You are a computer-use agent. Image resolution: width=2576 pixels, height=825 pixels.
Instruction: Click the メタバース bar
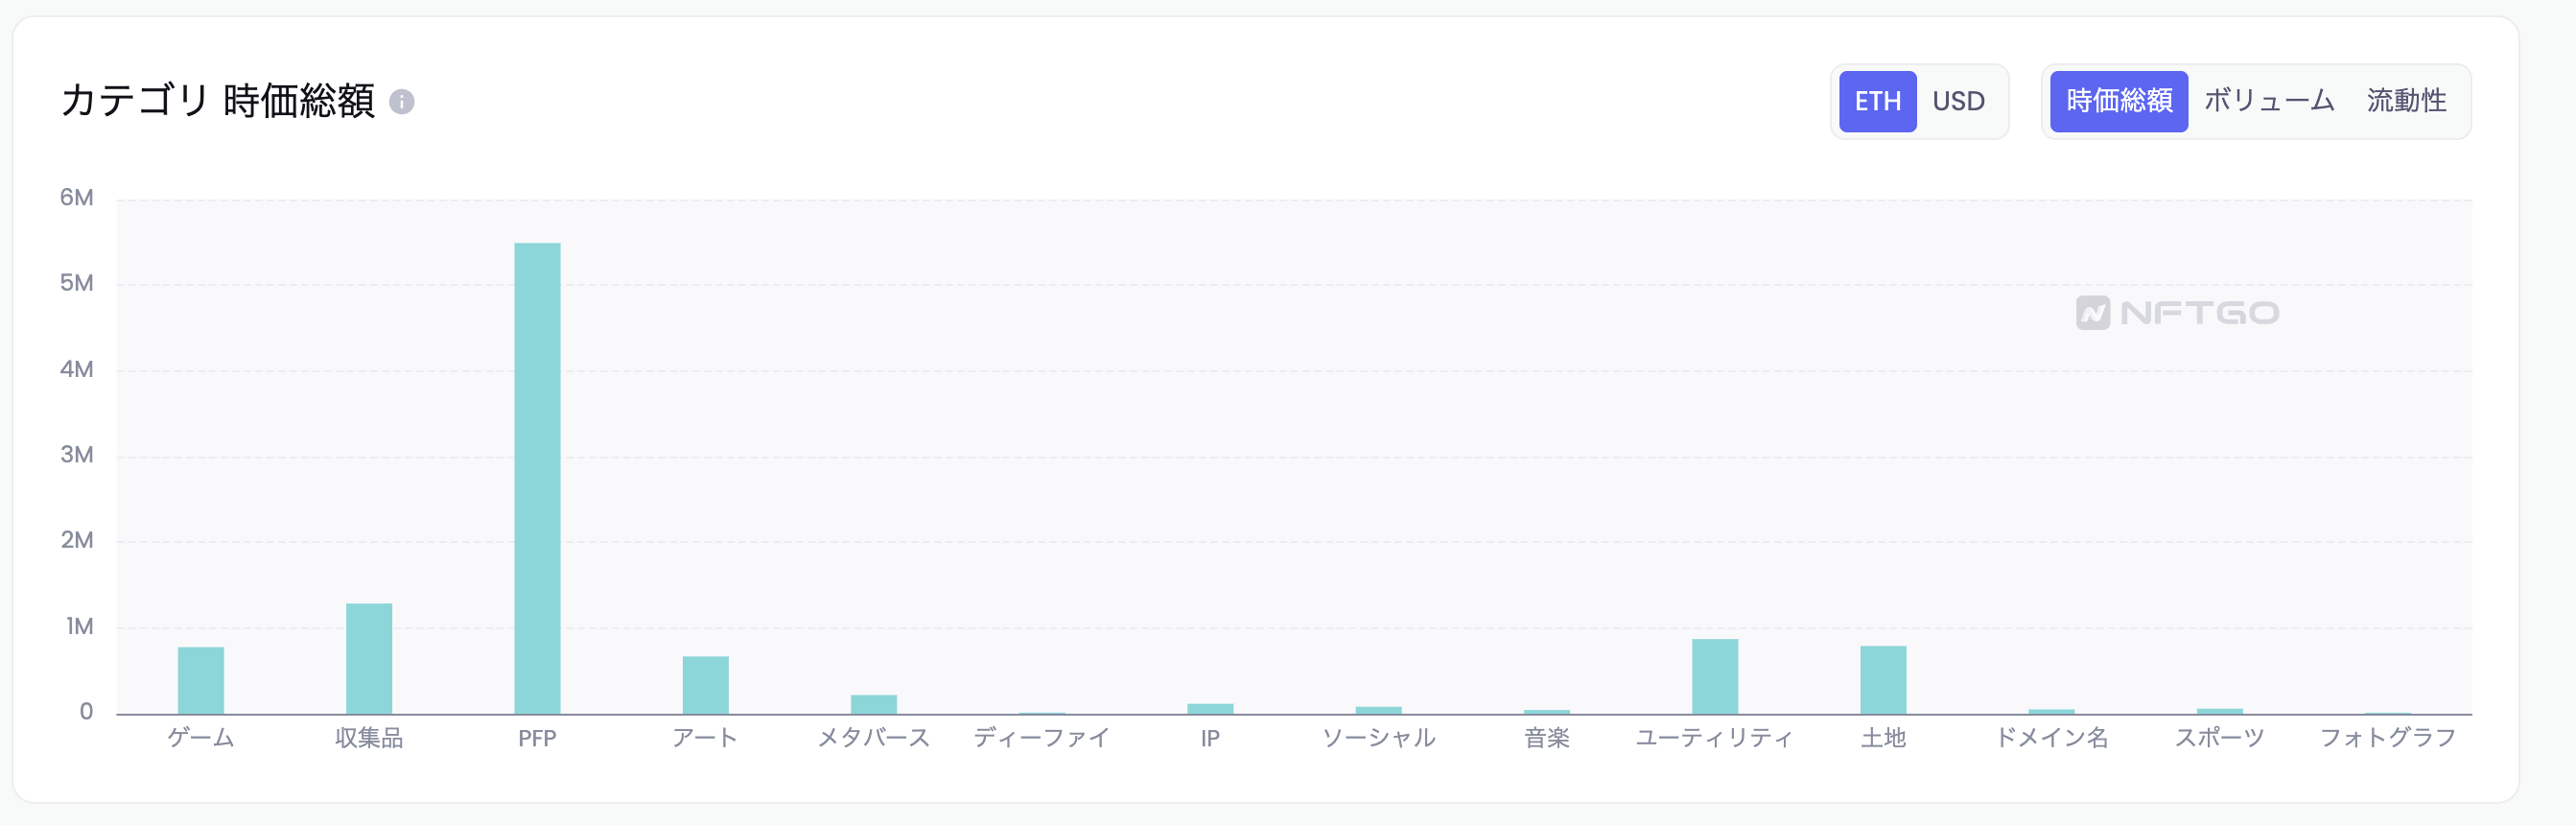click(874, 704)
